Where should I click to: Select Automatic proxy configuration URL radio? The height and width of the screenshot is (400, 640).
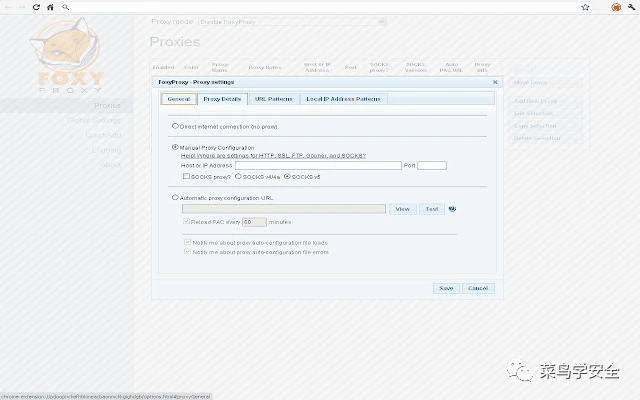175,197
